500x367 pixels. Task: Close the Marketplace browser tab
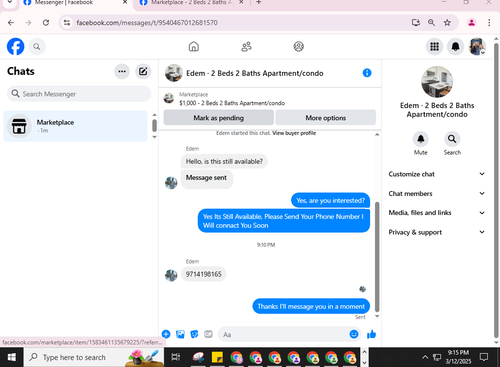(241, 2)
